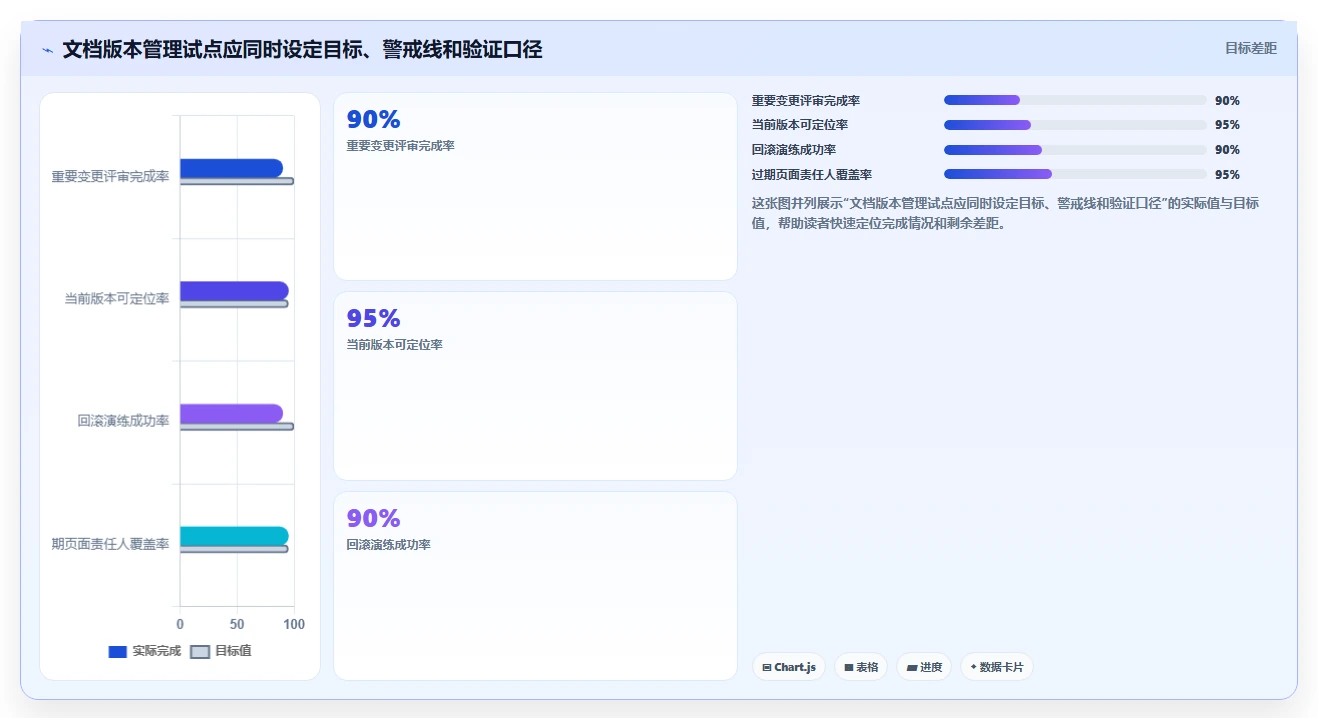Click the 过期页面责任人覆盖率 progress row label
The width and height of the screenshot is (1318, 718).
point(811,175)
